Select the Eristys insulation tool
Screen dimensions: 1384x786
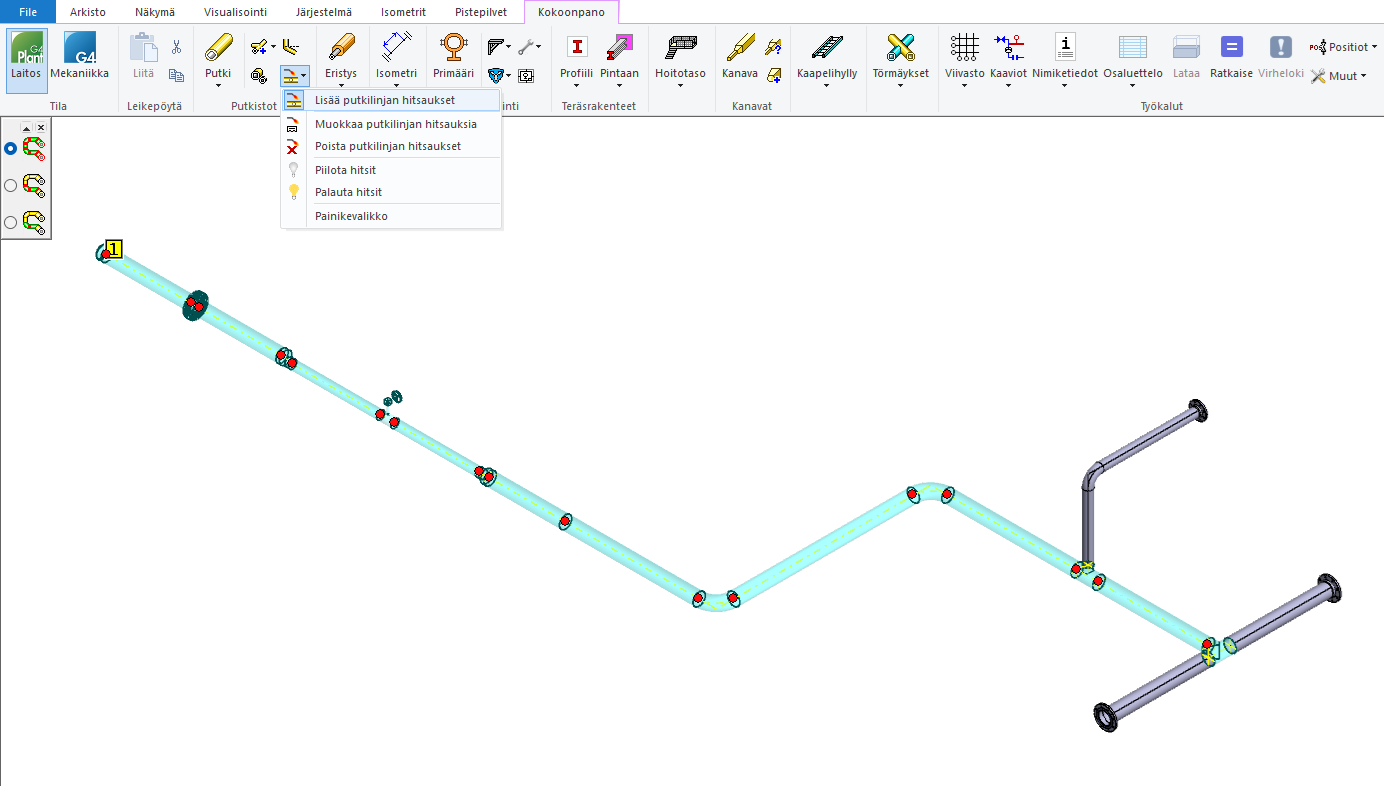click(x=341, y=48)
